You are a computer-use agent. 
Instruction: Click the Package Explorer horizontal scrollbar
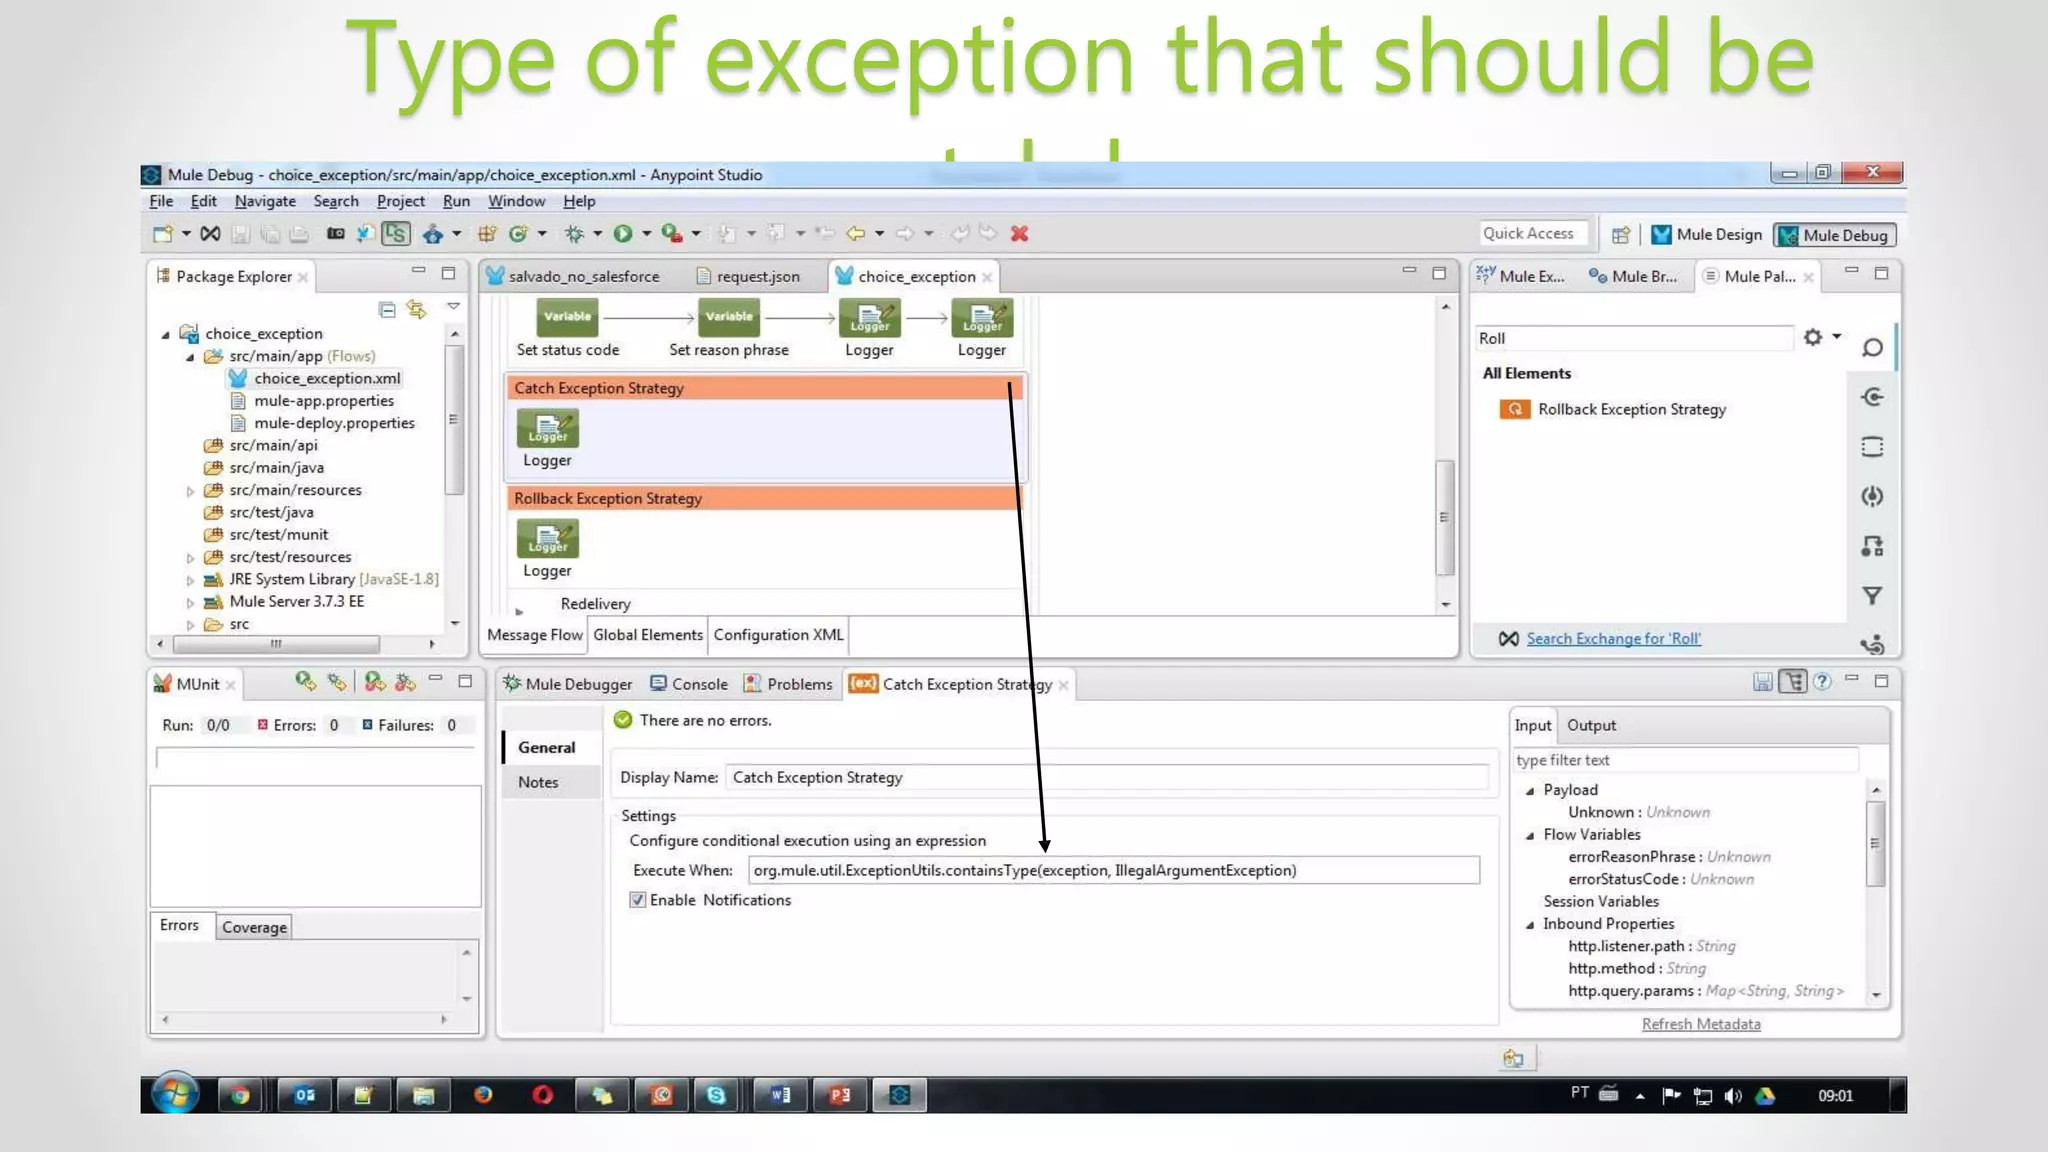tap(275, 644)
